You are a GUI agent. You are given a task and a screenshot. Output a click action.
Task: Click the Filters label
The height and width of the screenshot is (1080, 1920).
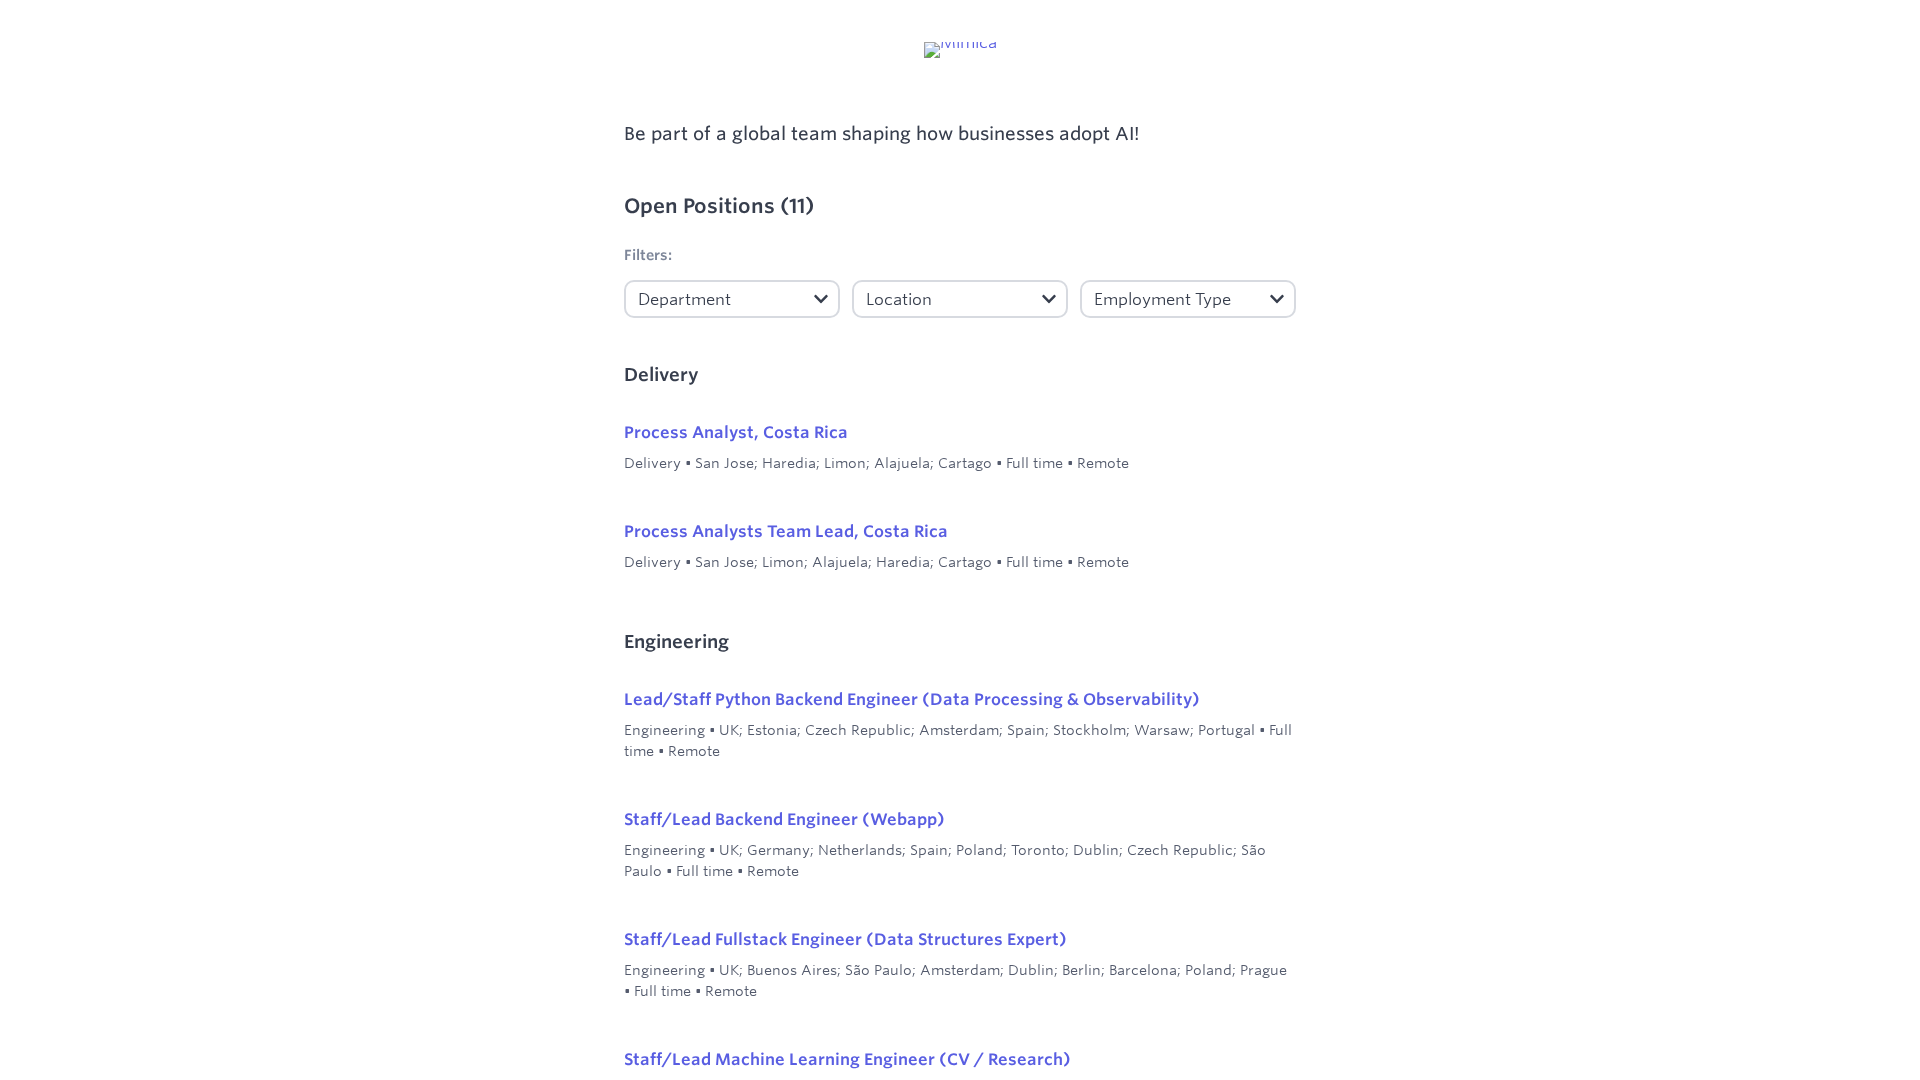tap(648, 255)
